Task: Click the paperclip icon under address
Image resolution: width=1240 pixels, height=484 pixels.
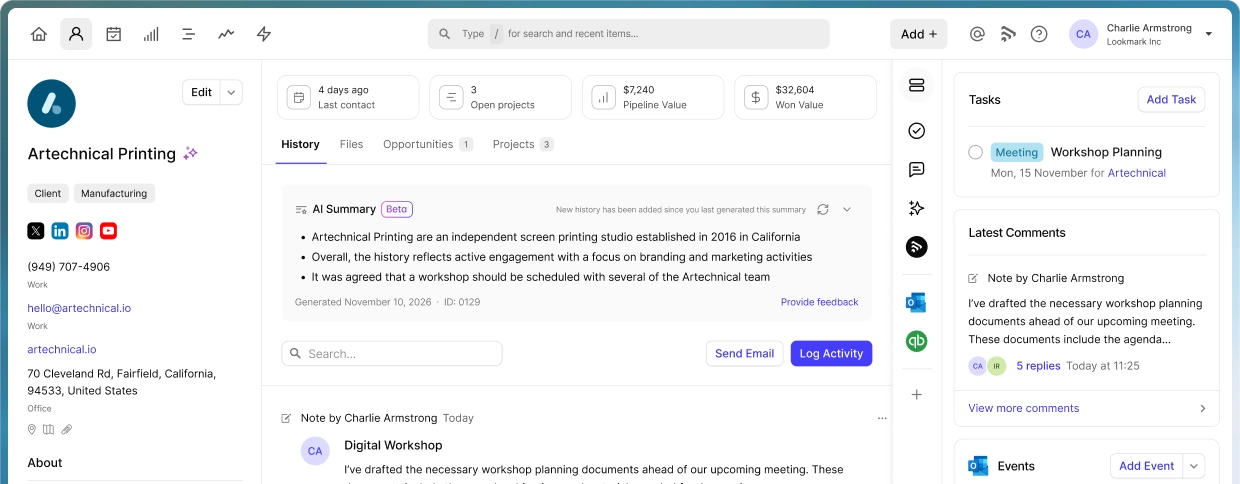Action: (66, 429)
